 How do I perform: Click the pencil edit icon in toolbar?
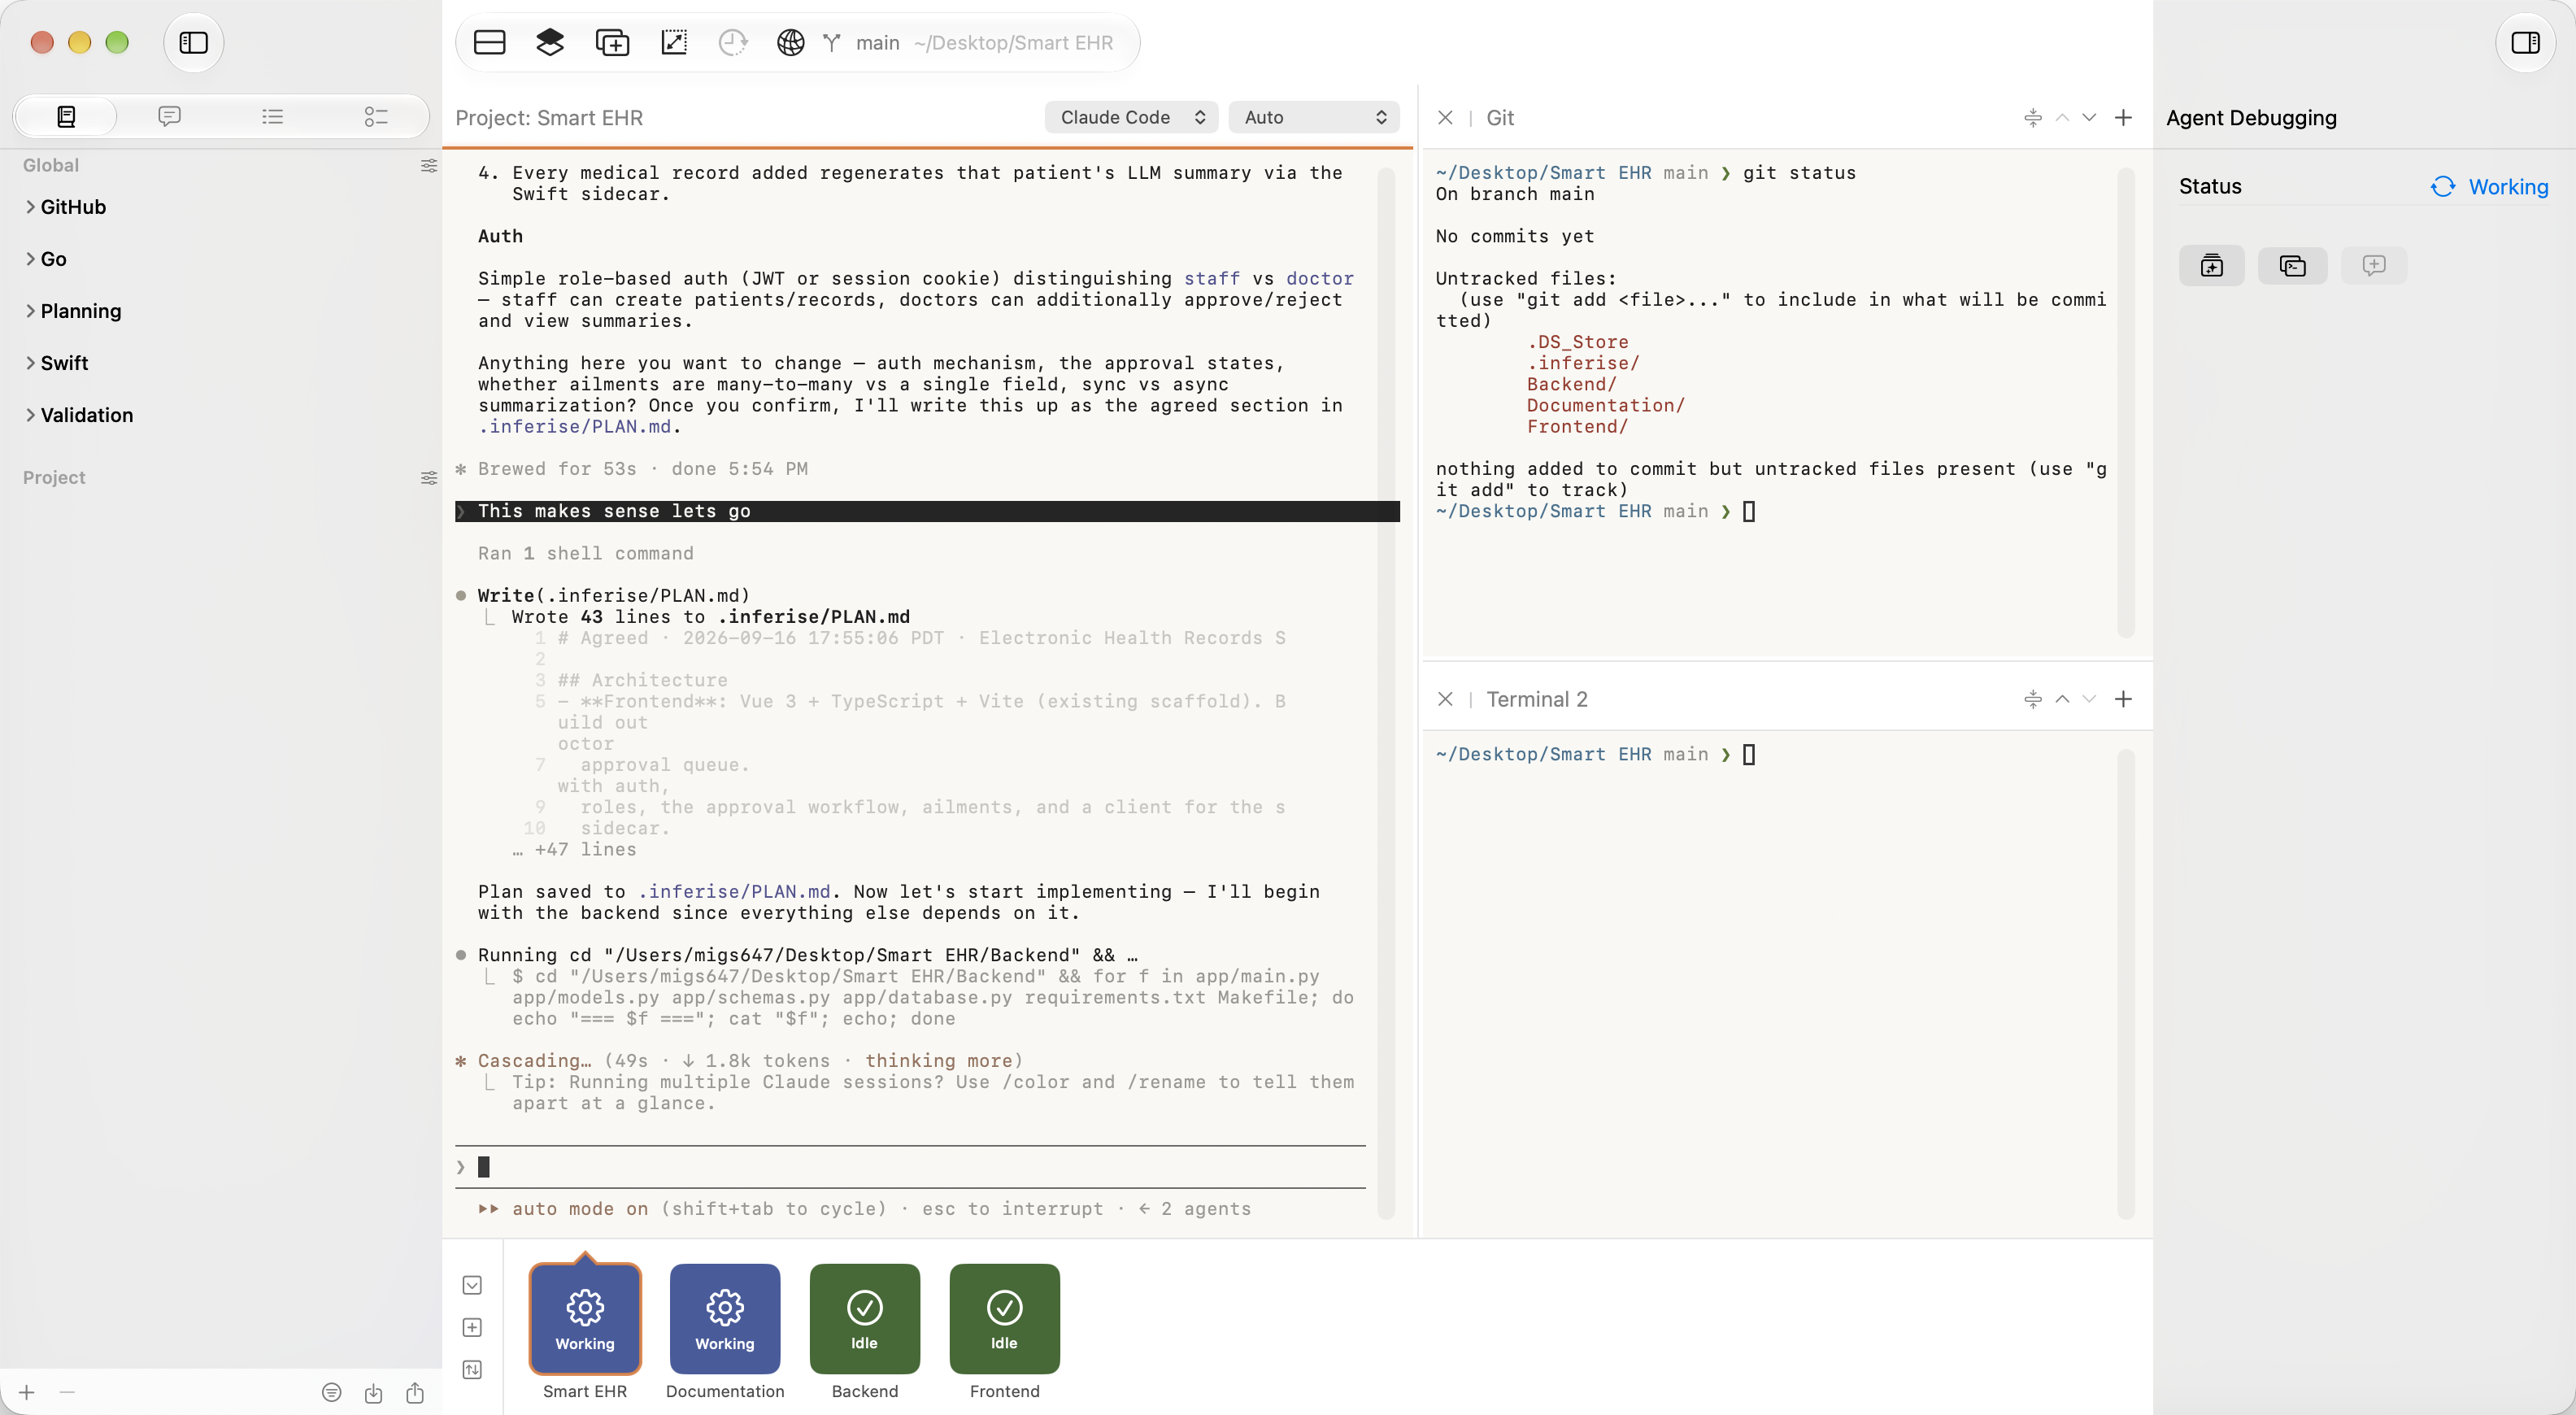pyautogui.click(x=674, y=42)
